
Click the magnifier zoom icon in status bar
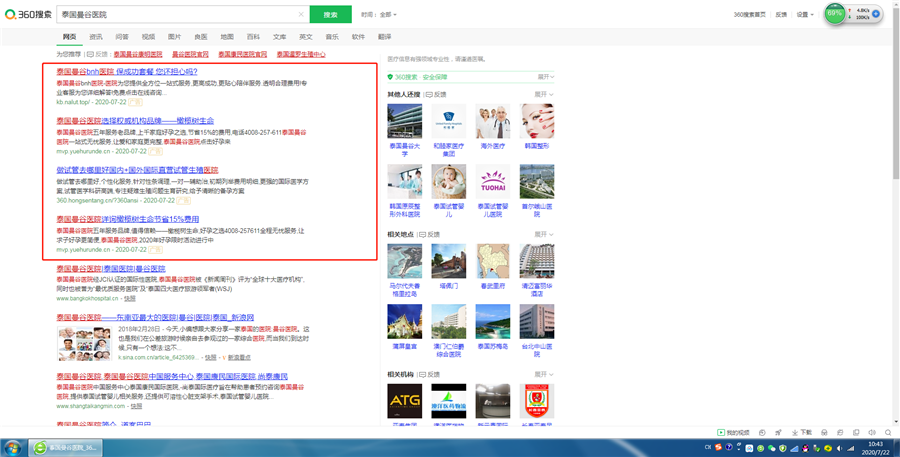(888, 432)
